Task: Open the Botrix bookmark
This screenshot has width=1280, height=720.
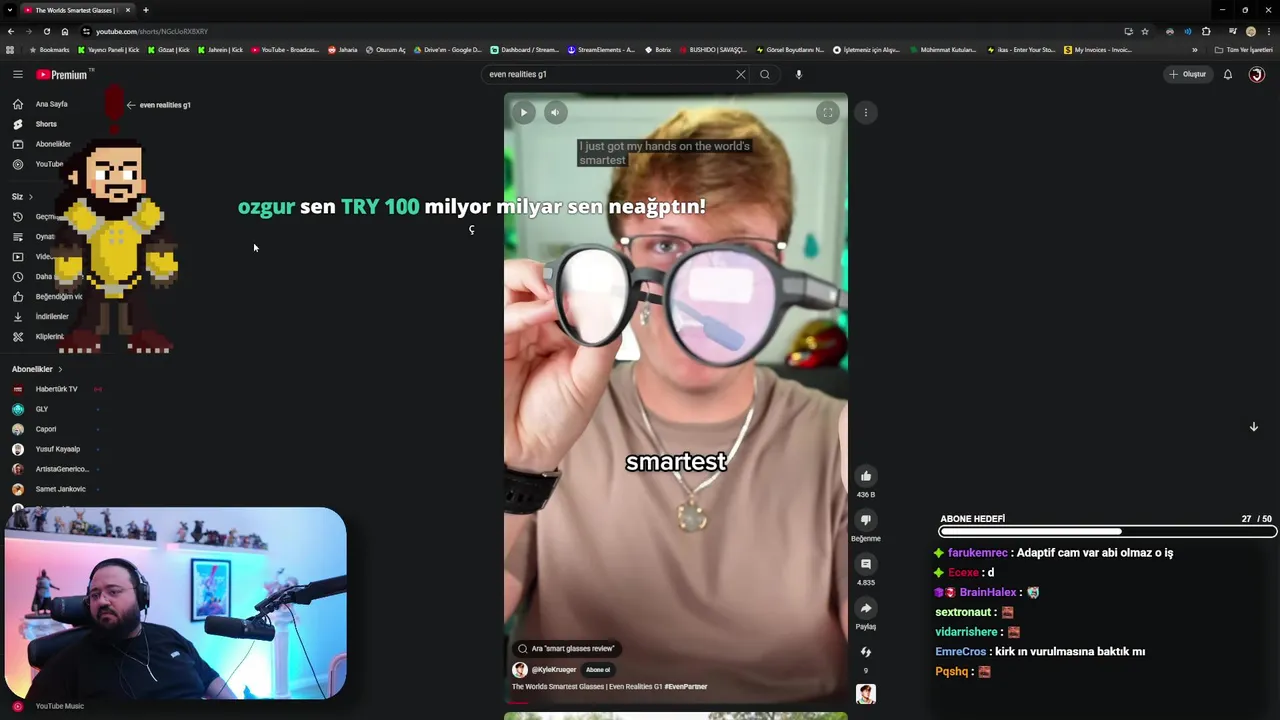Action: point(658,50)
